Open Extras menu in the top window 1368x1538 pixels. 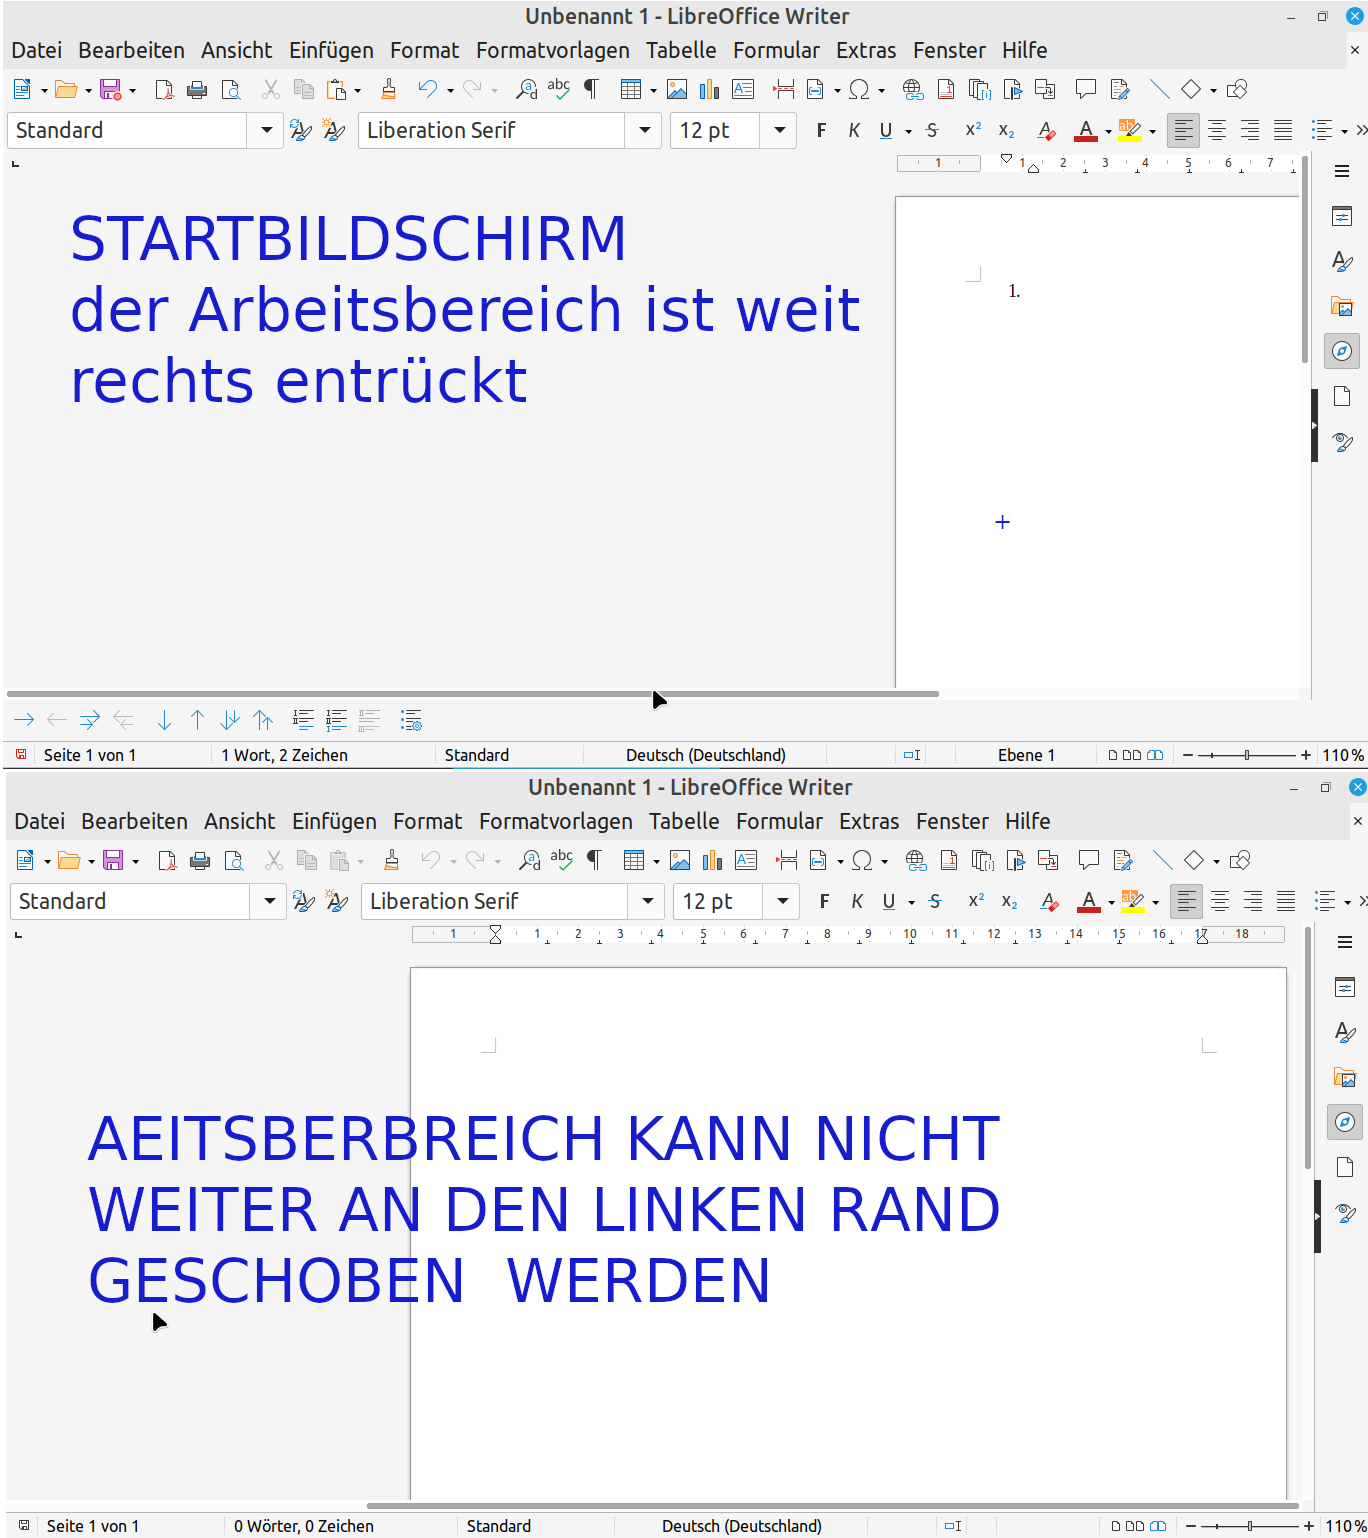coord(866,50)
